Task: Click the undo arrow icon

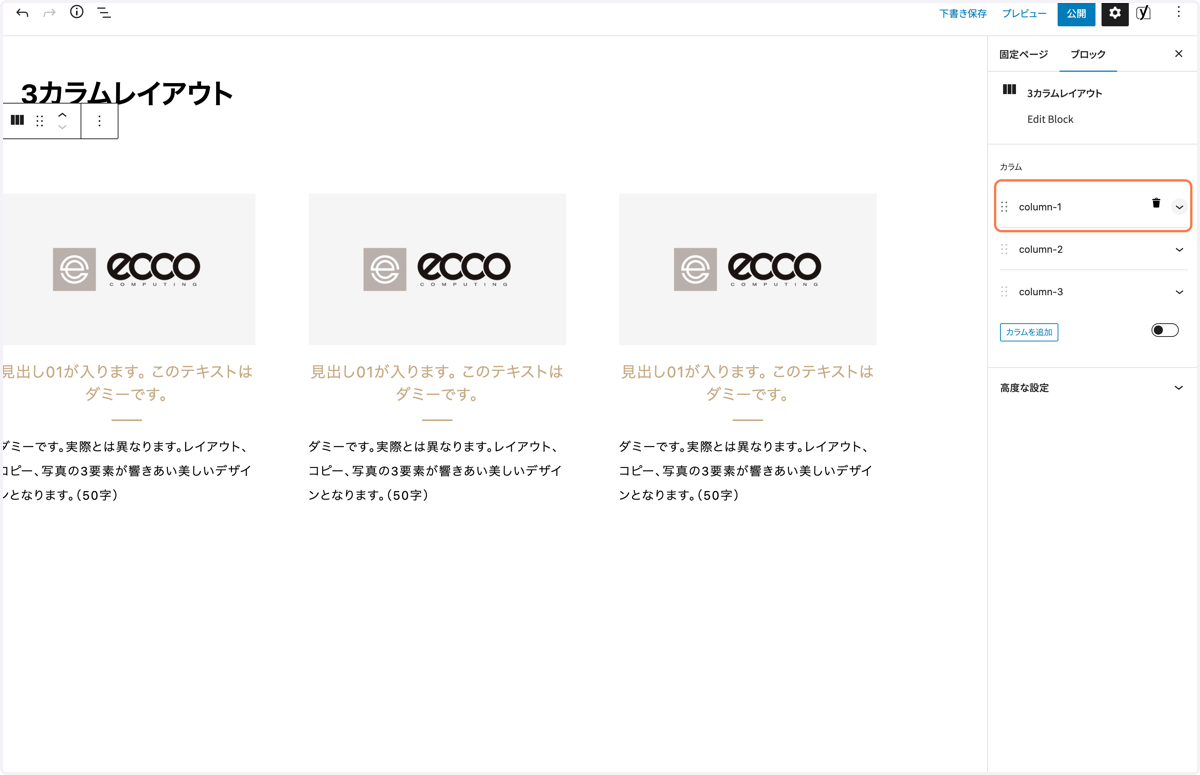Action: pyautogui.click(x=22, y=13)
